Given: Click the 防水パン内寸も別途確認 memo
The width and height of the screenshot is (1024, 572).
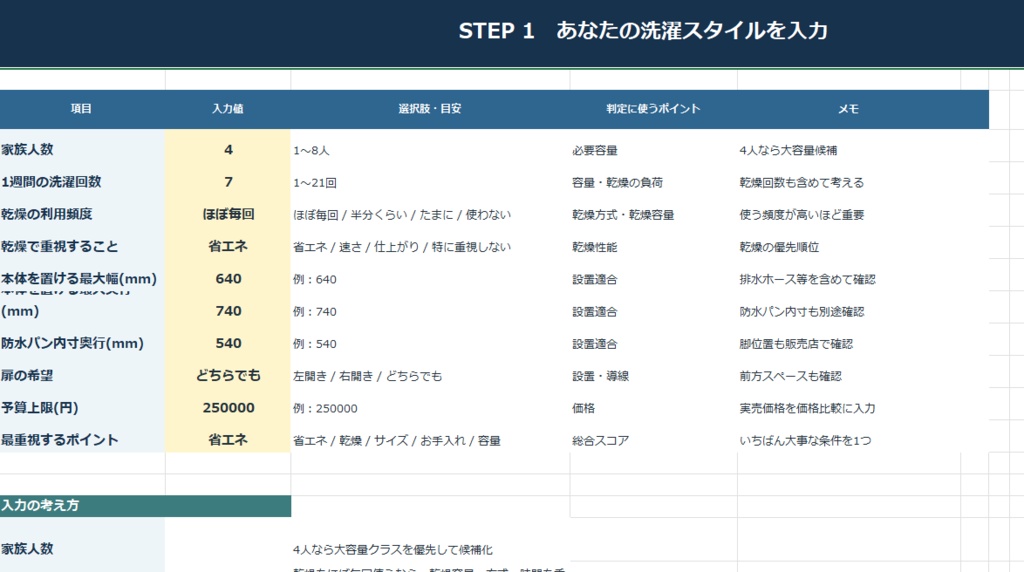Looking at the screenshot, I should click(x=802, y=311).
